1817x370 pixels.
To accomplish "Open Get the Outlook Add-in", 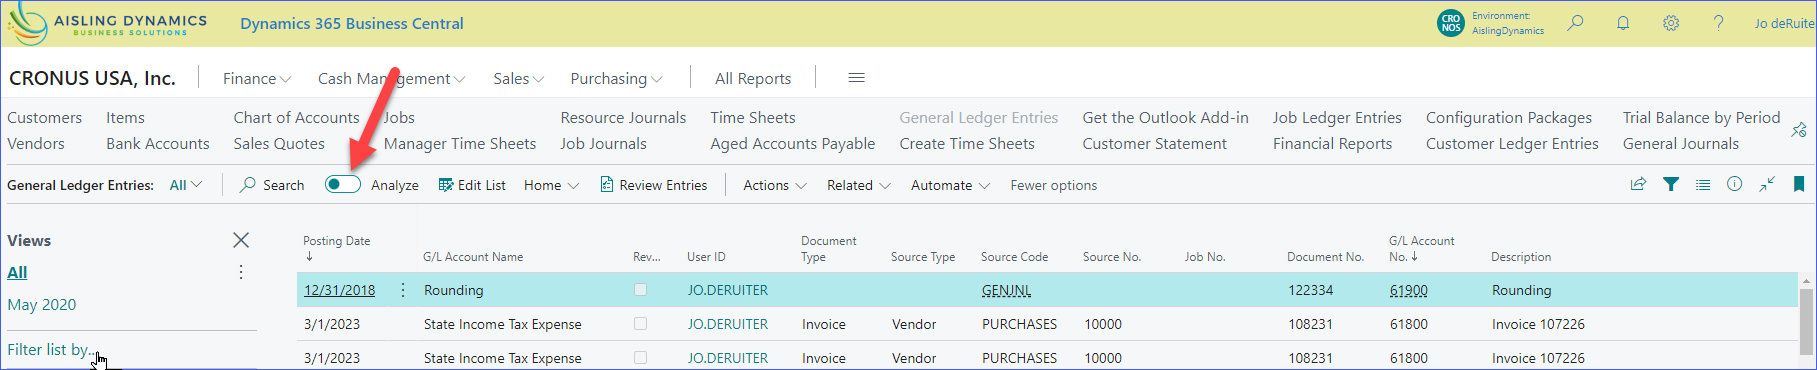I will pos(1165,118).
